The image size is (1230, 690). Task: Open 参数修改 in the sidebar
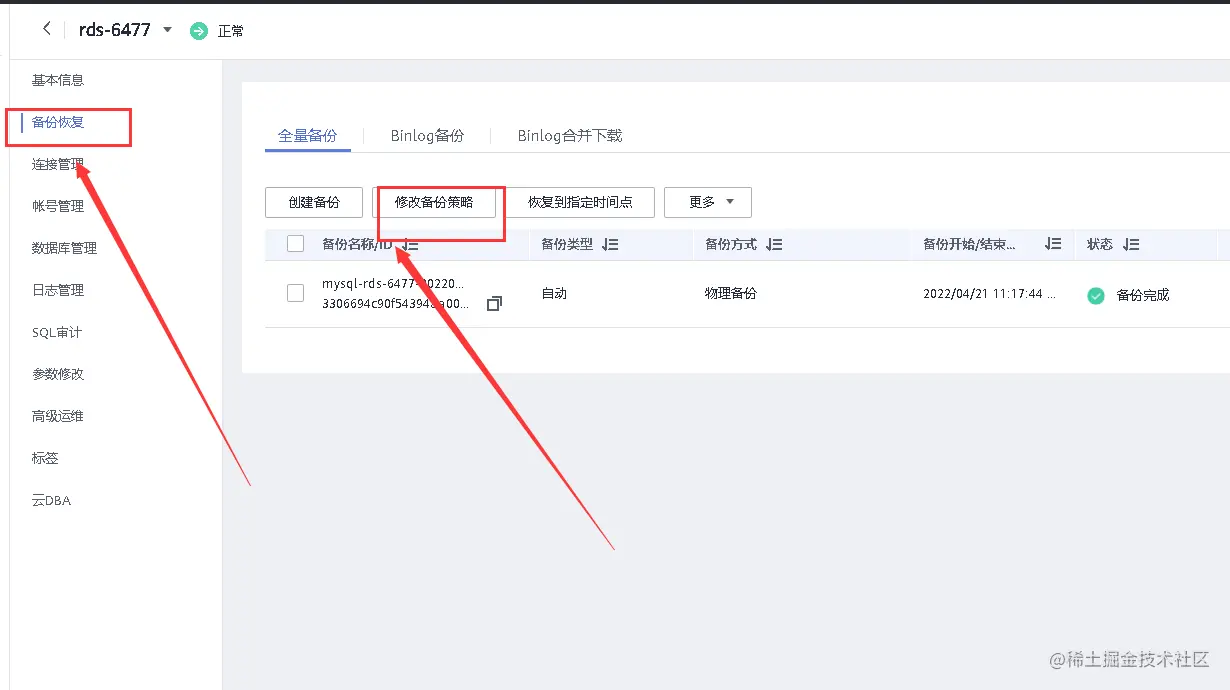(x=58, y=374)
